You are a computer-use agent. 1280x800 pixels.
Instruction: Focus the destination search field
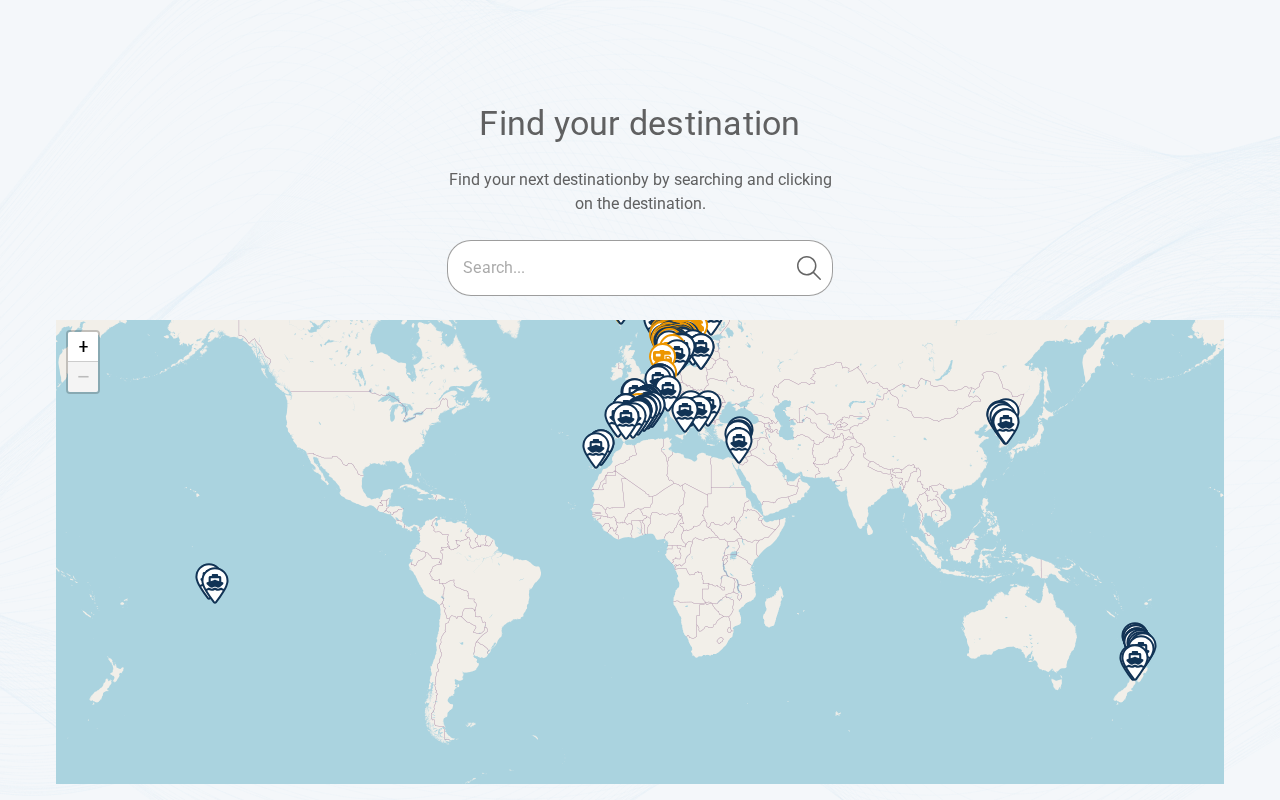pos(620,268)
